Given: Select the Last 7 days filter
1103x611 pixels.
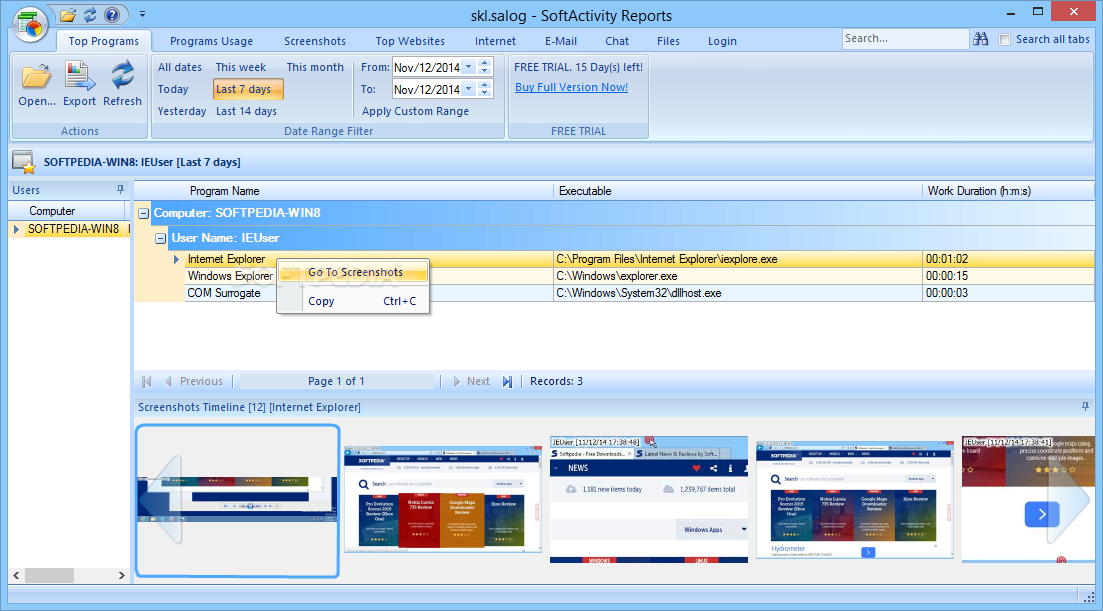Looking at the screenshot, I should point(248,89).
